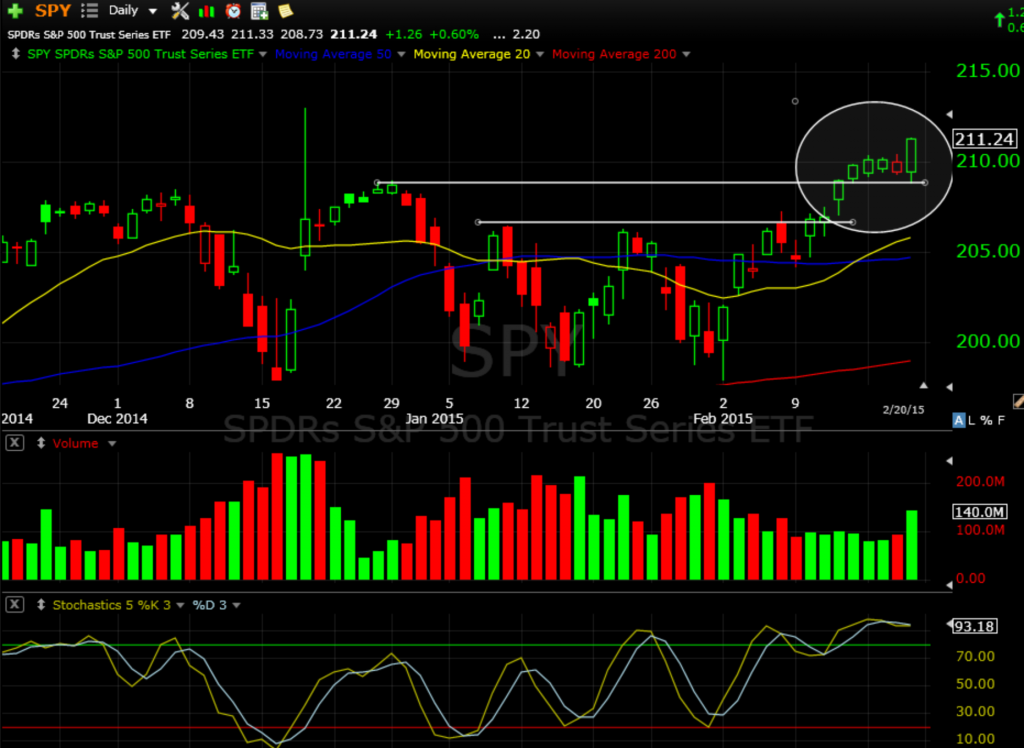Click the 93.18 stochastics value tag

pyautogui.click(x=974, y=626)
